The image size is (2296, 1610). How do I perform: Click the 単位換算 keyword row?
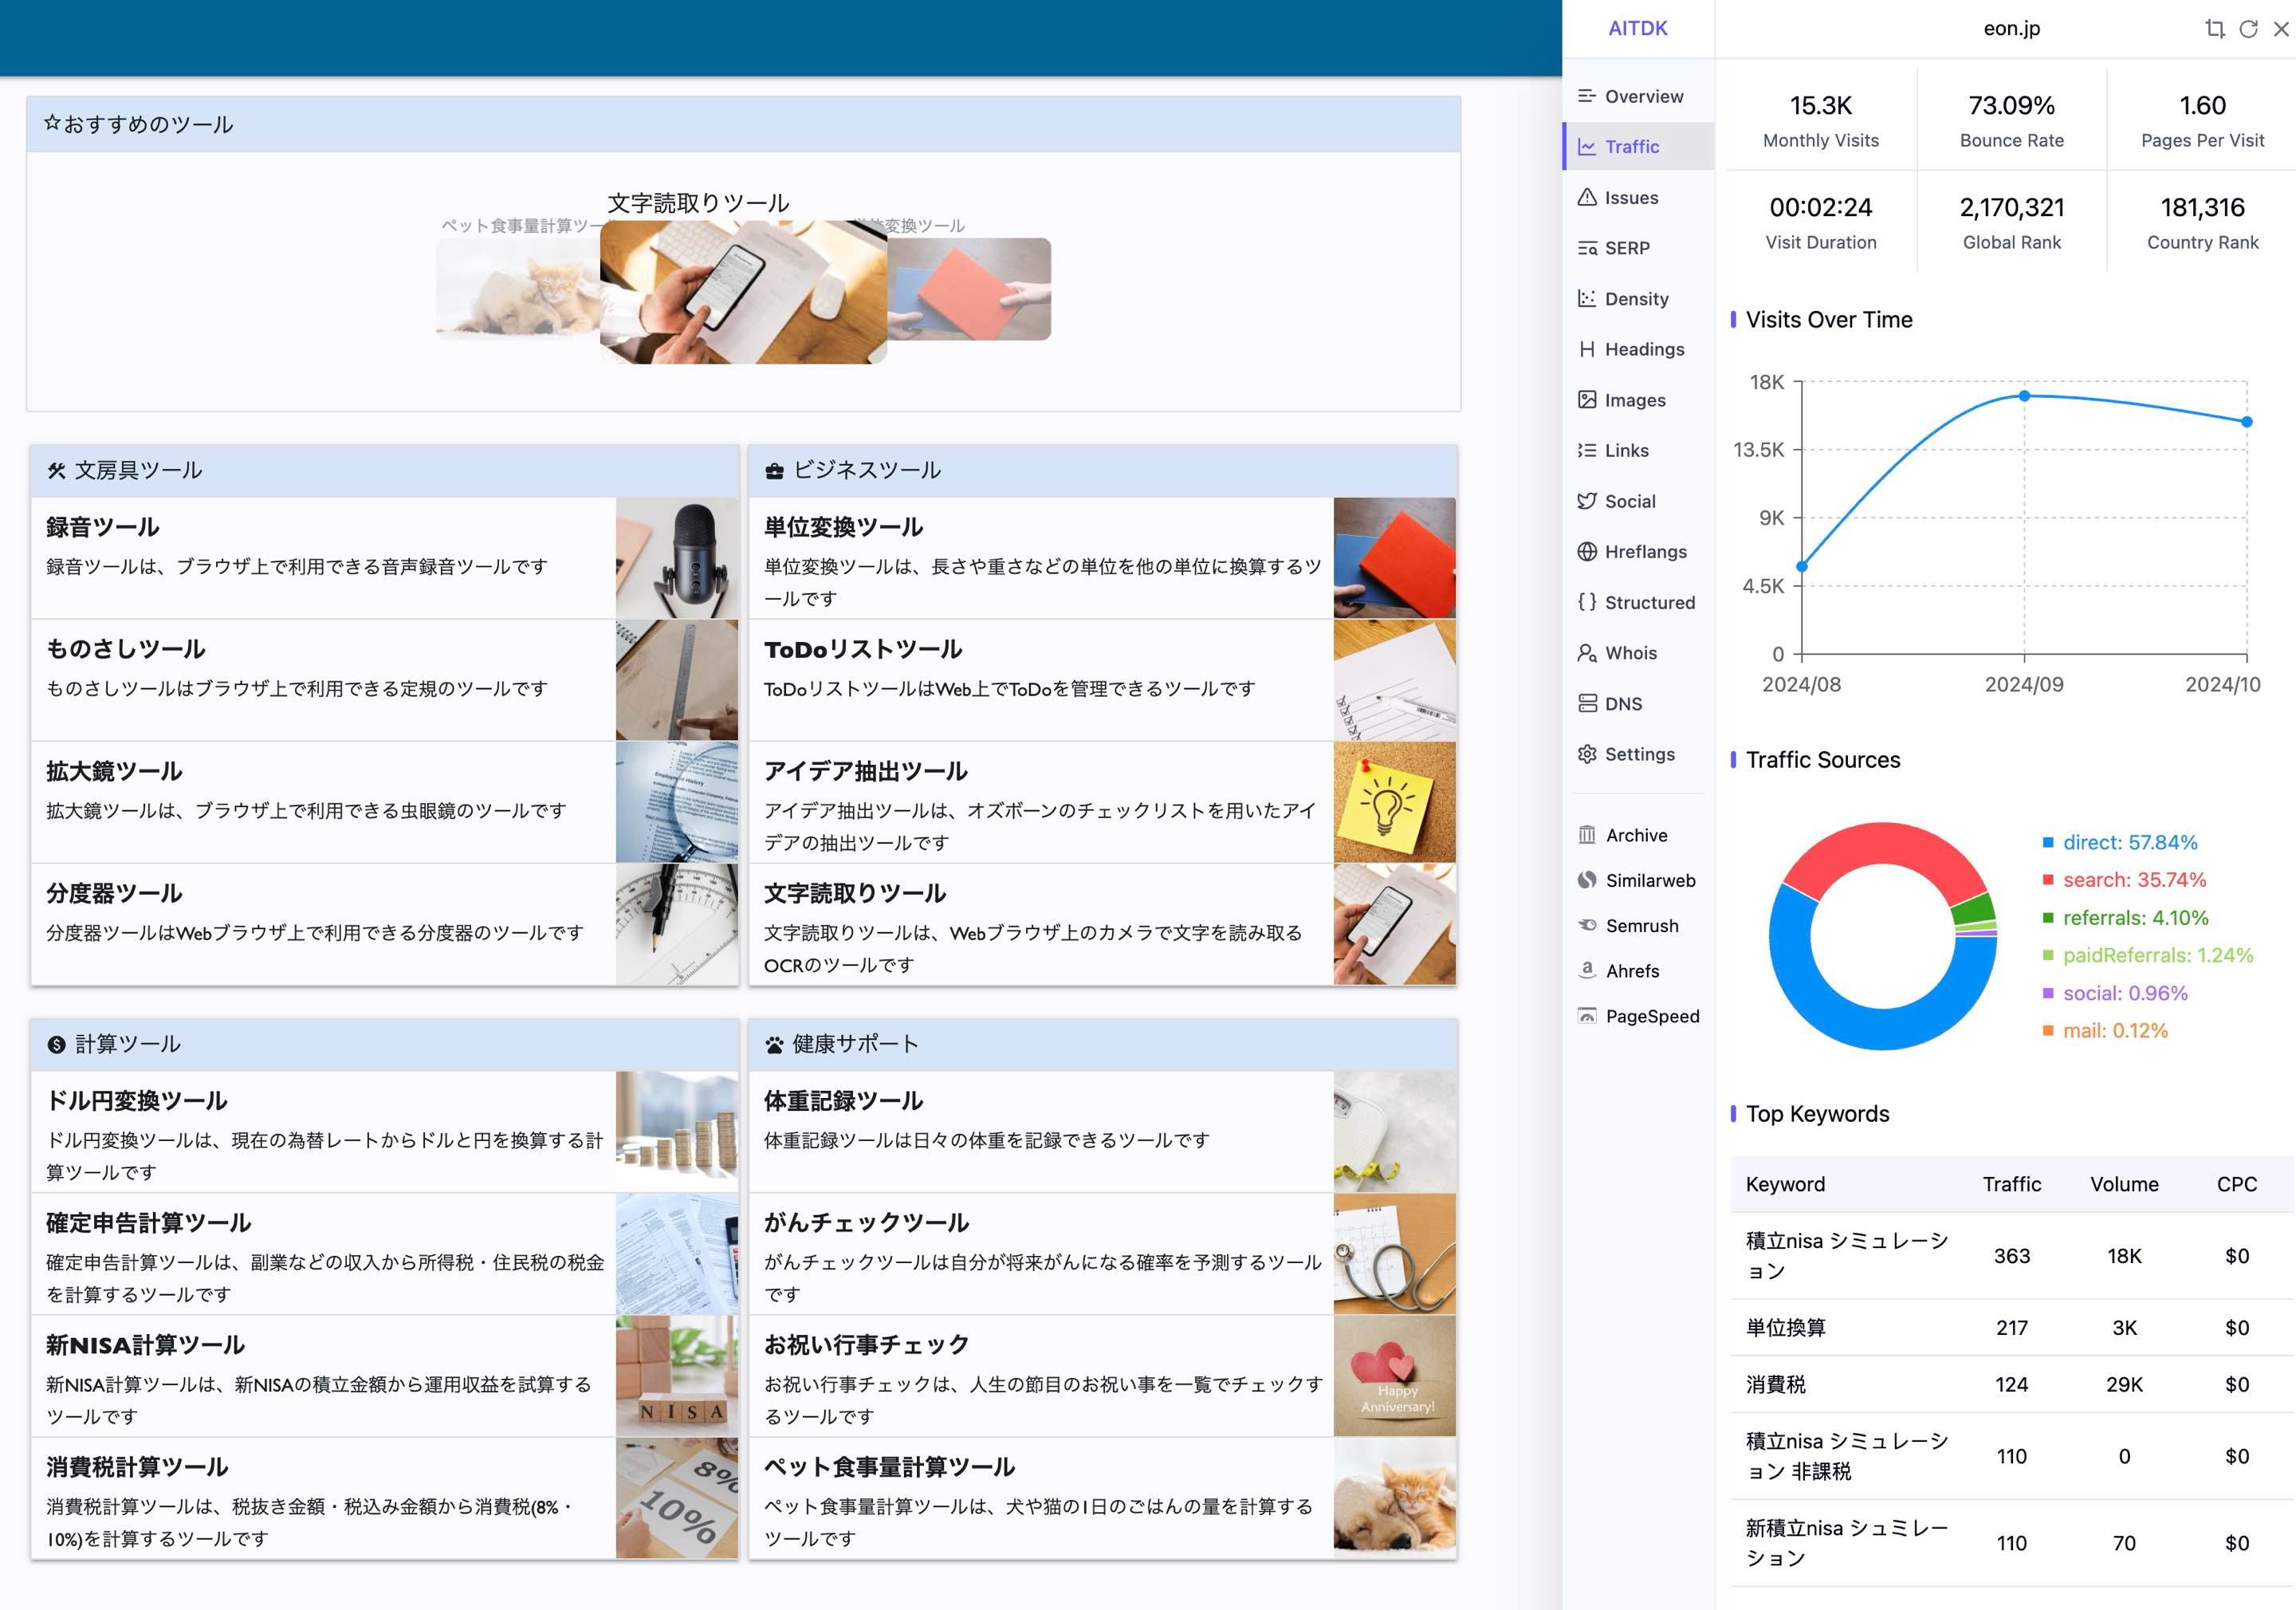(2011, 1328)
